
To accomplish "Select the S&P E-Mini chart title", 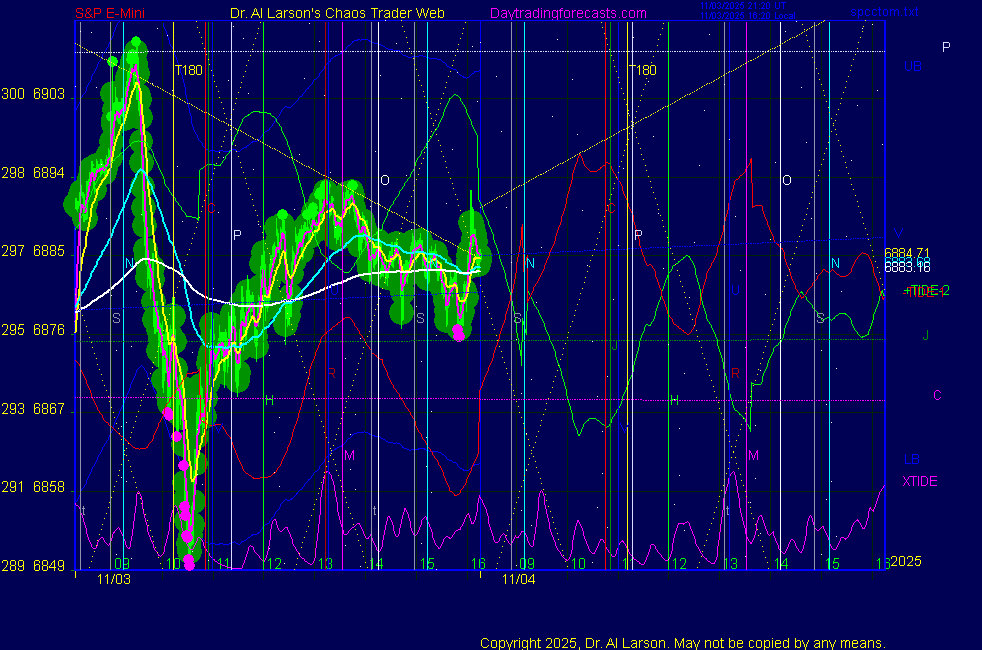I will tap(117, 13).
